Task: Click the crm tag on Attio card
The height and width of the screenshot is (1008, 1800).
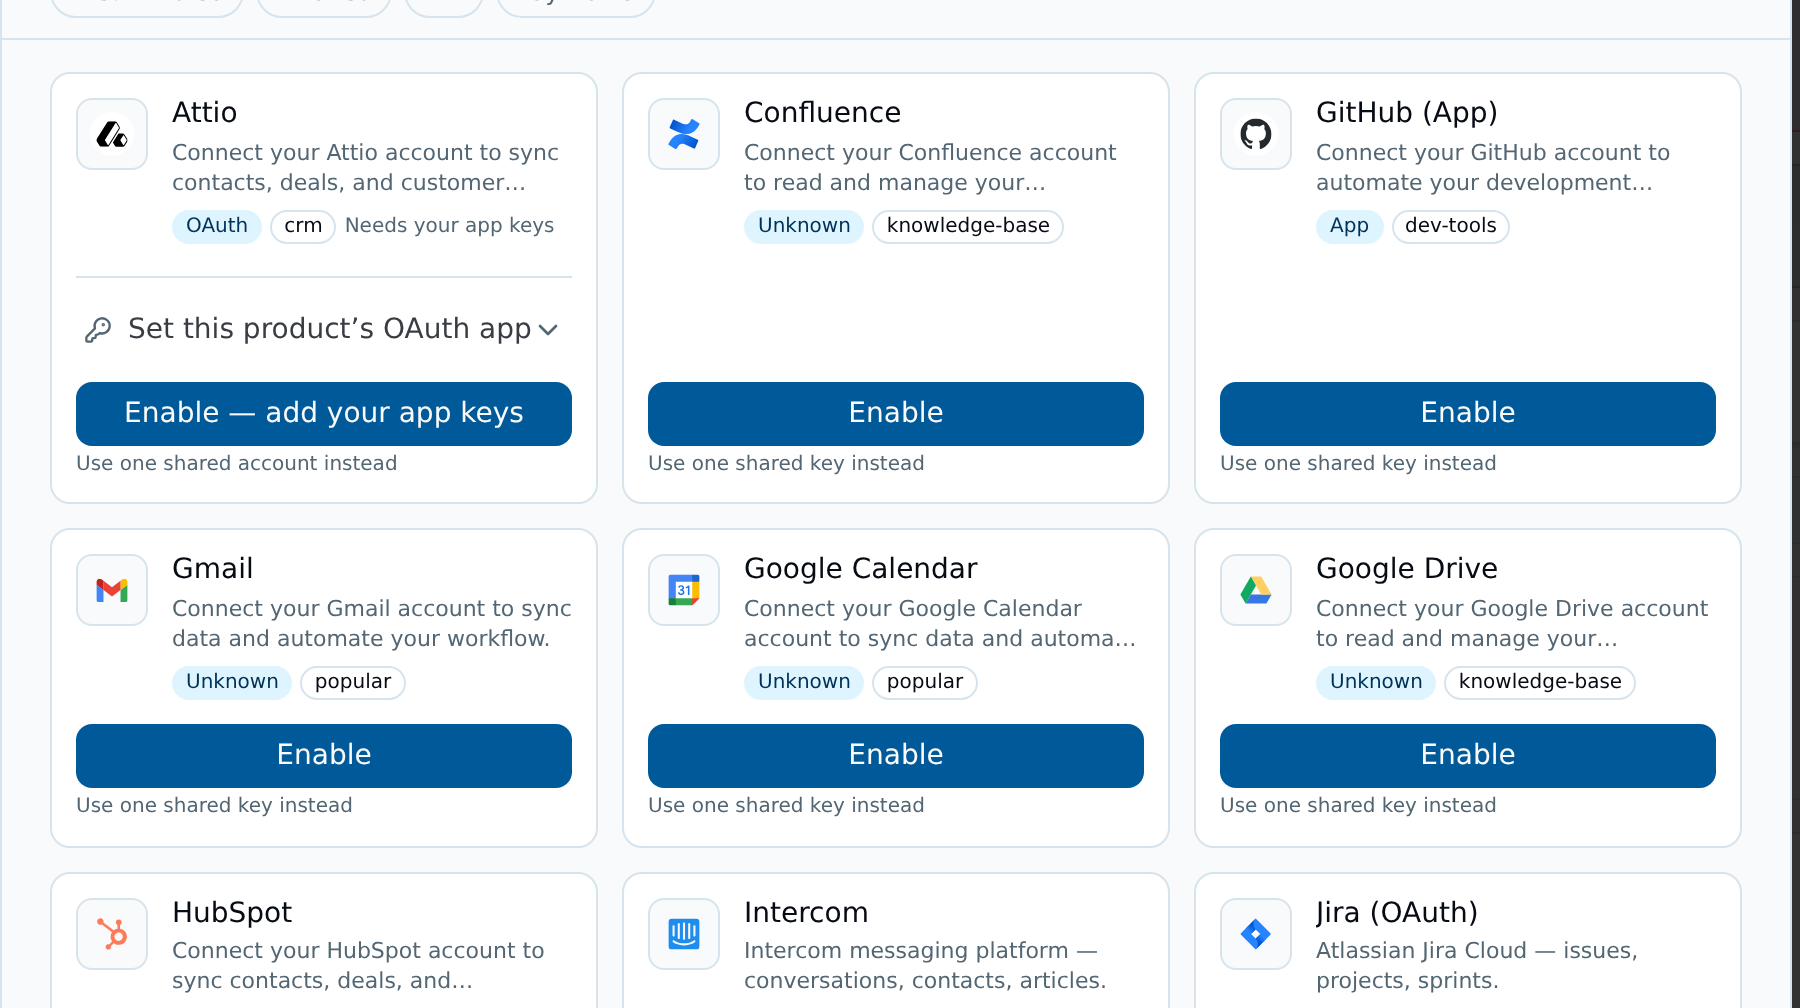Action: (x=303, y=226)
